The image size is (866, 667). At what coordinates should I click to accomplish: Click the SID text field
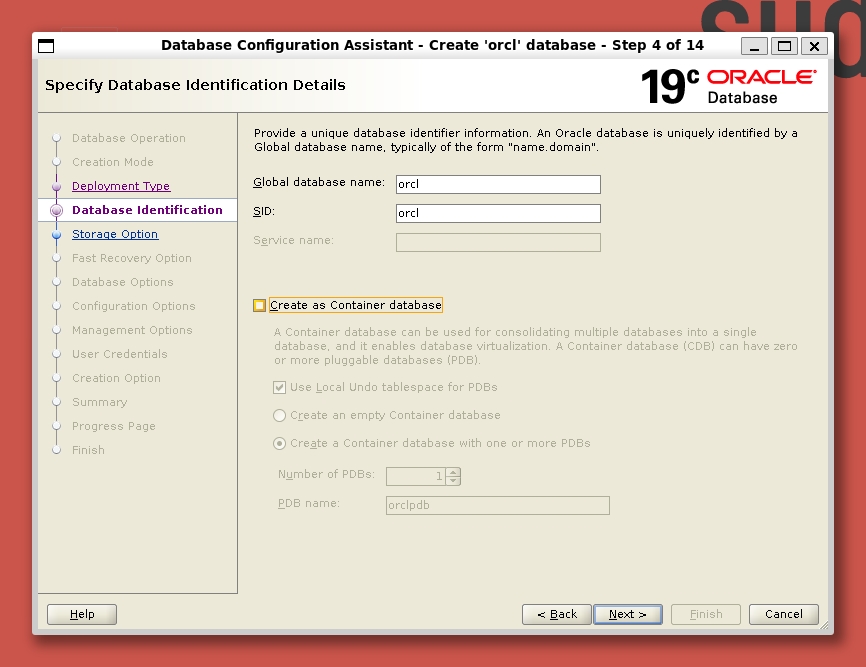498,213
